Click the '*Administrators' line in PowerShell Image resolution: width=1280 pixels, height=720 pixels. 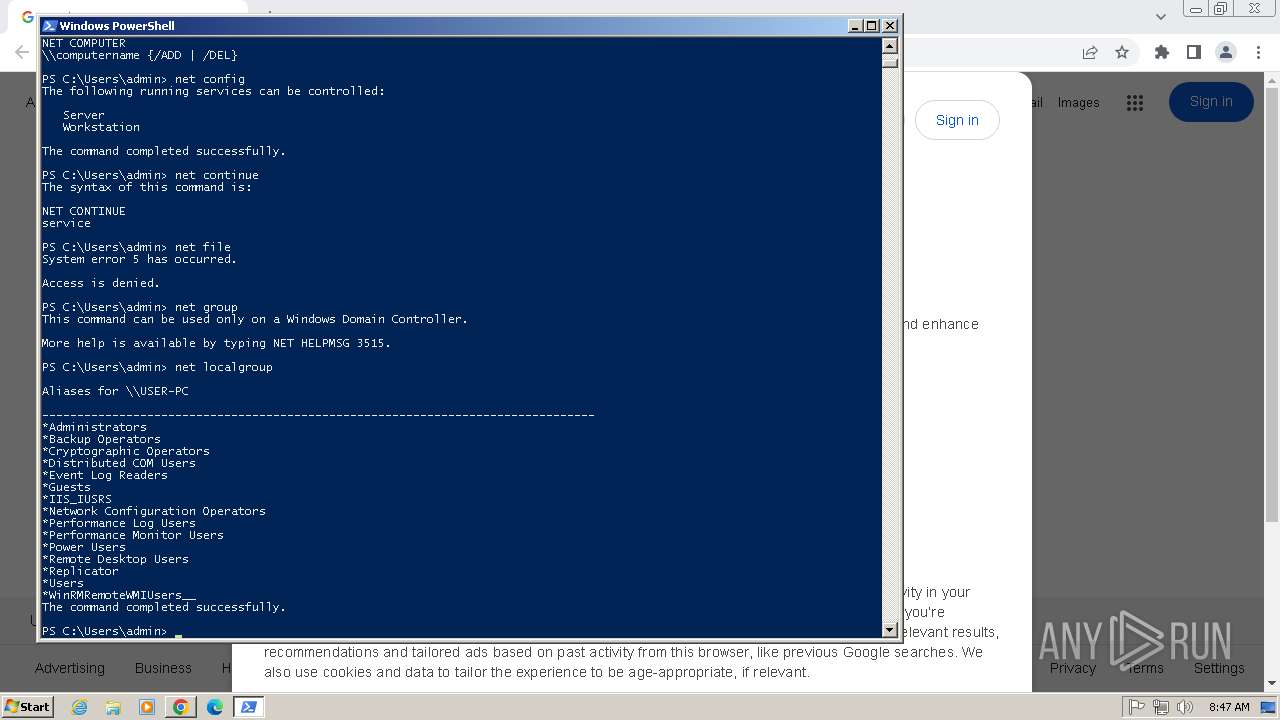tap(94, 427)
